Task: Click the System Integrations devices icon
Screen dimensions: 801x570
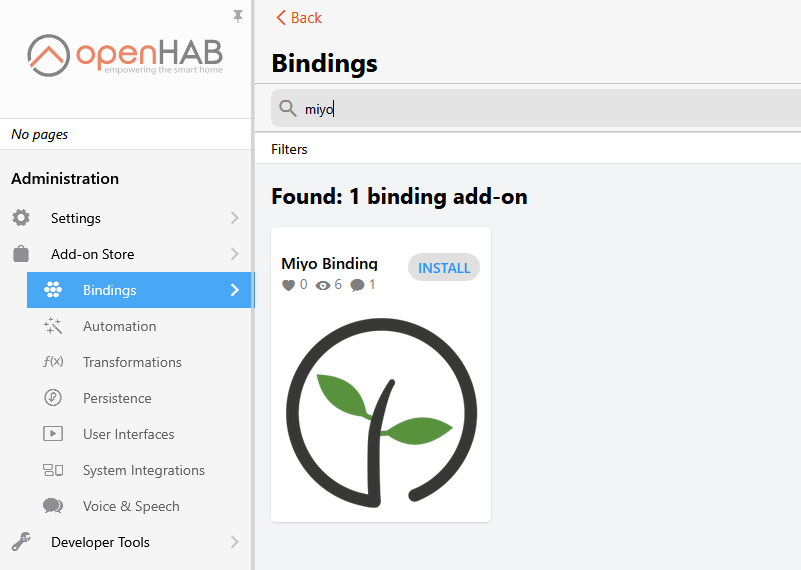Action: click(53, 470)
